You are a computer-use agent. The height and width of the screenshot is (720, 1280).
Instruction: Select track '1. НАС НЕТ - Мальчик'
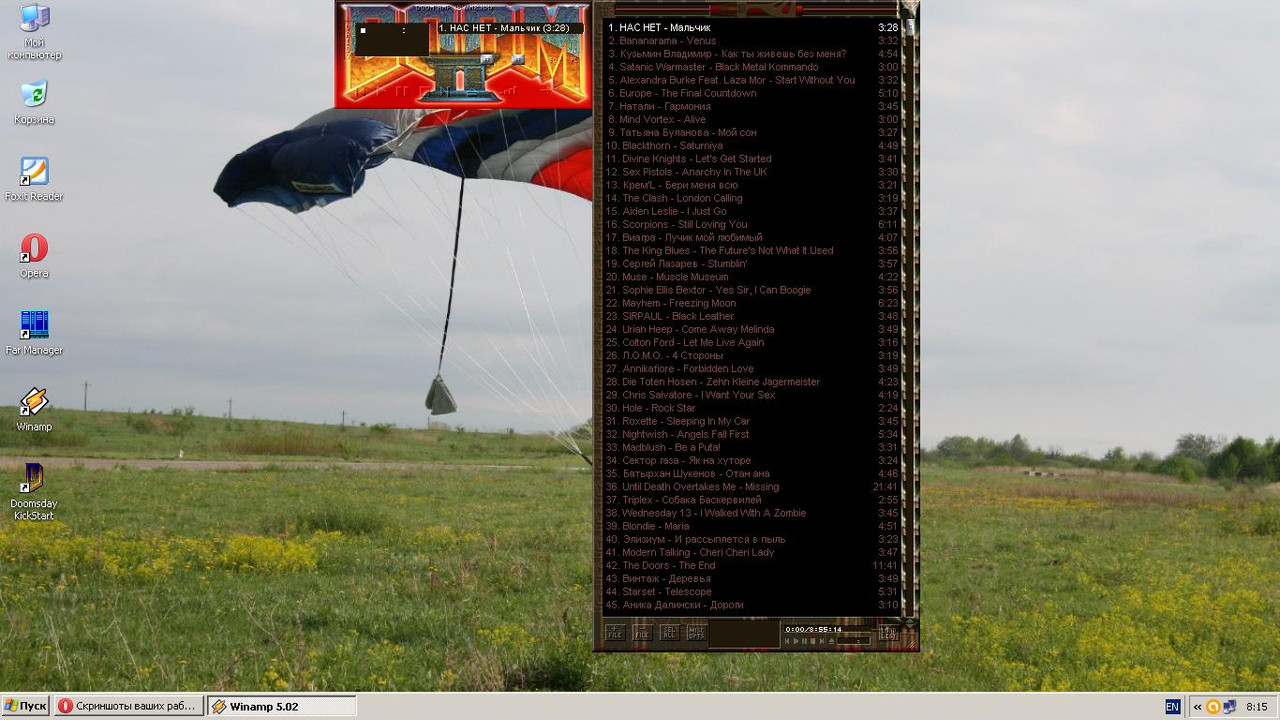click(752, 27)
